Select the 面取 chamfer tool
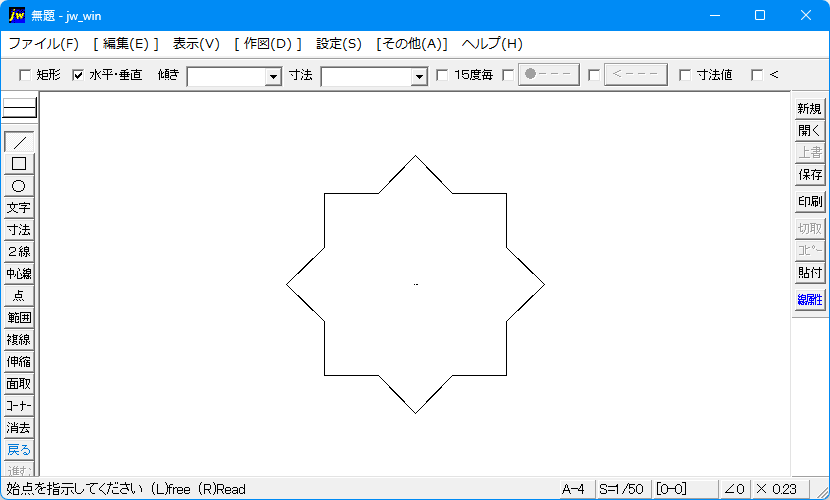Image resolution: width=830 pixels, height=500 pixels. tap(19, 384)
